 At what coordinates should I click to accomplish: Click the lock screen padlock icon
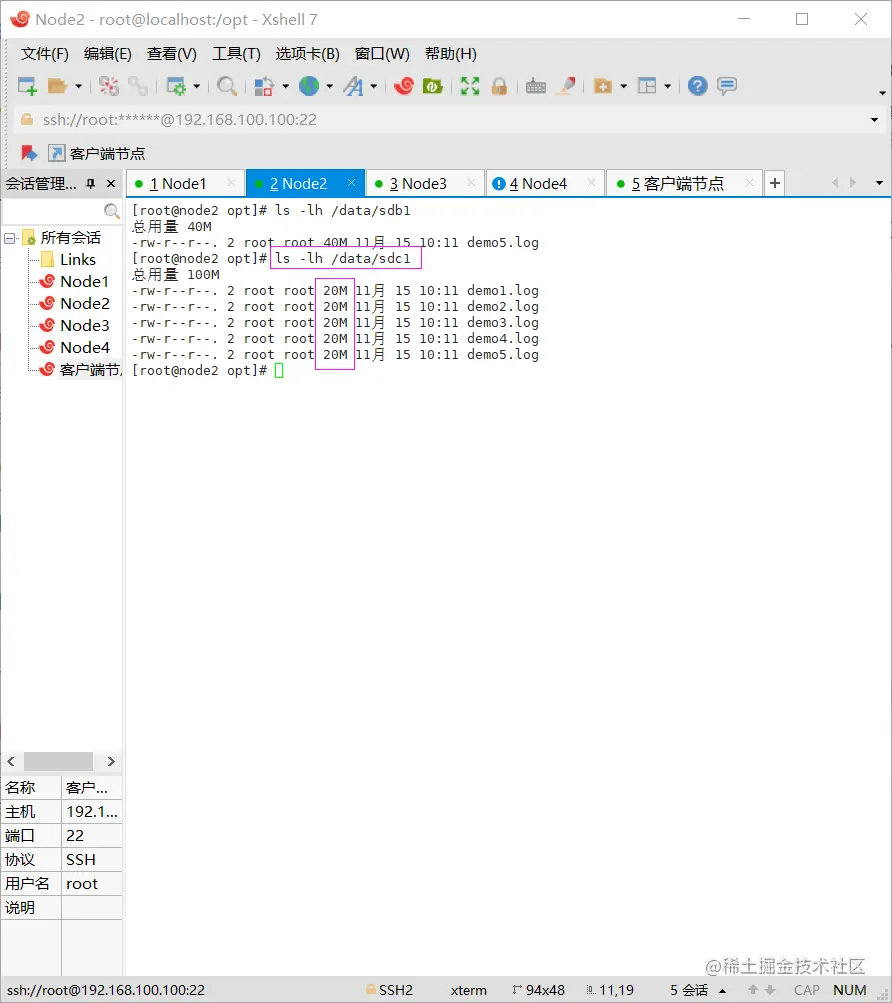tap(499, 85)
